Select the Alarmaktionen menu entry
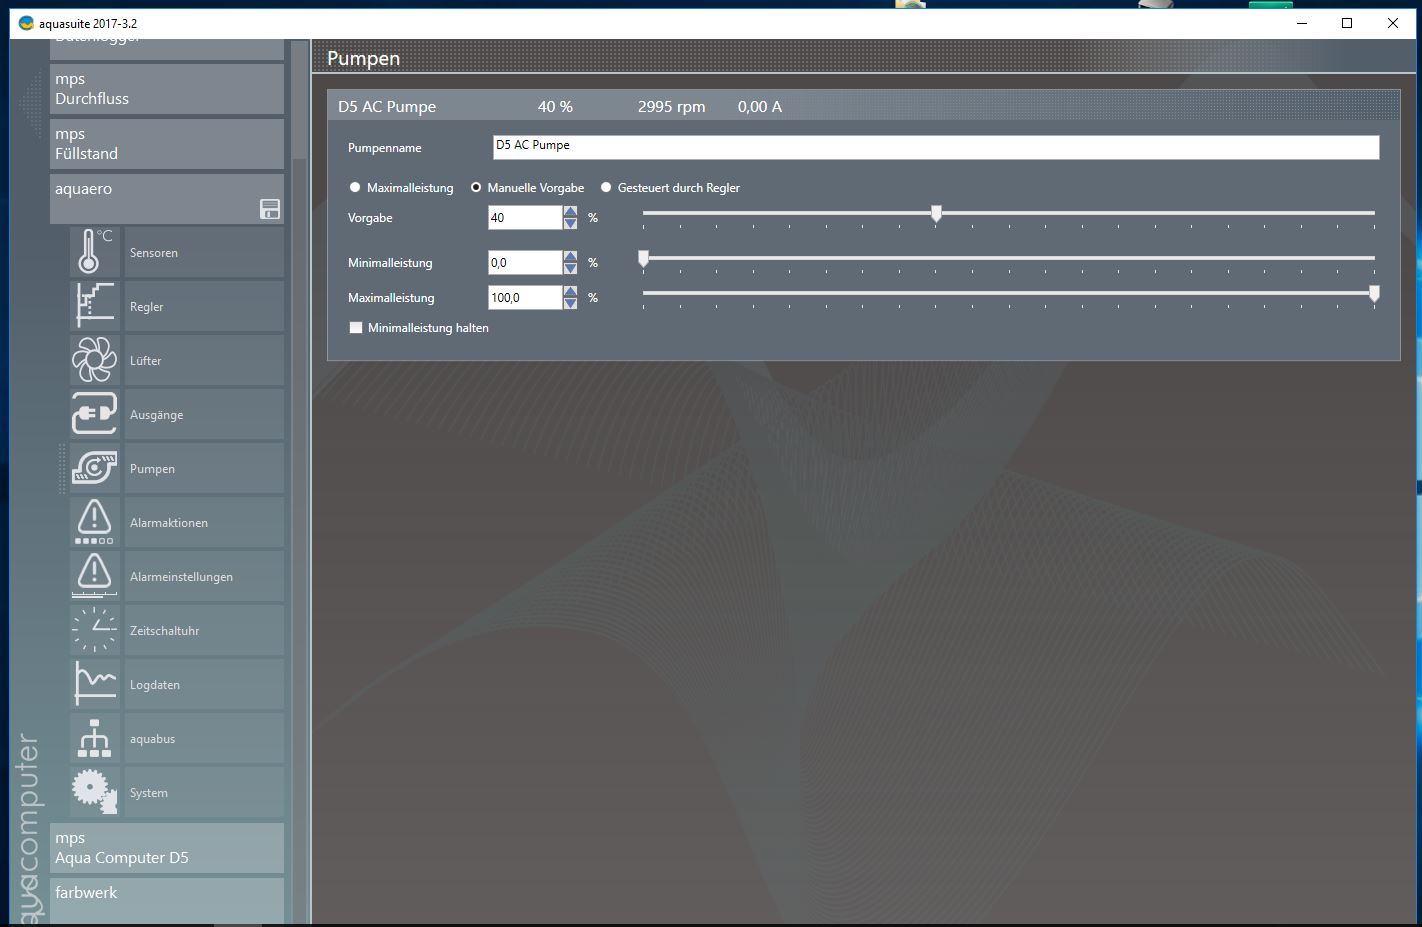The image size is (1422, 927). click(204, 522)
